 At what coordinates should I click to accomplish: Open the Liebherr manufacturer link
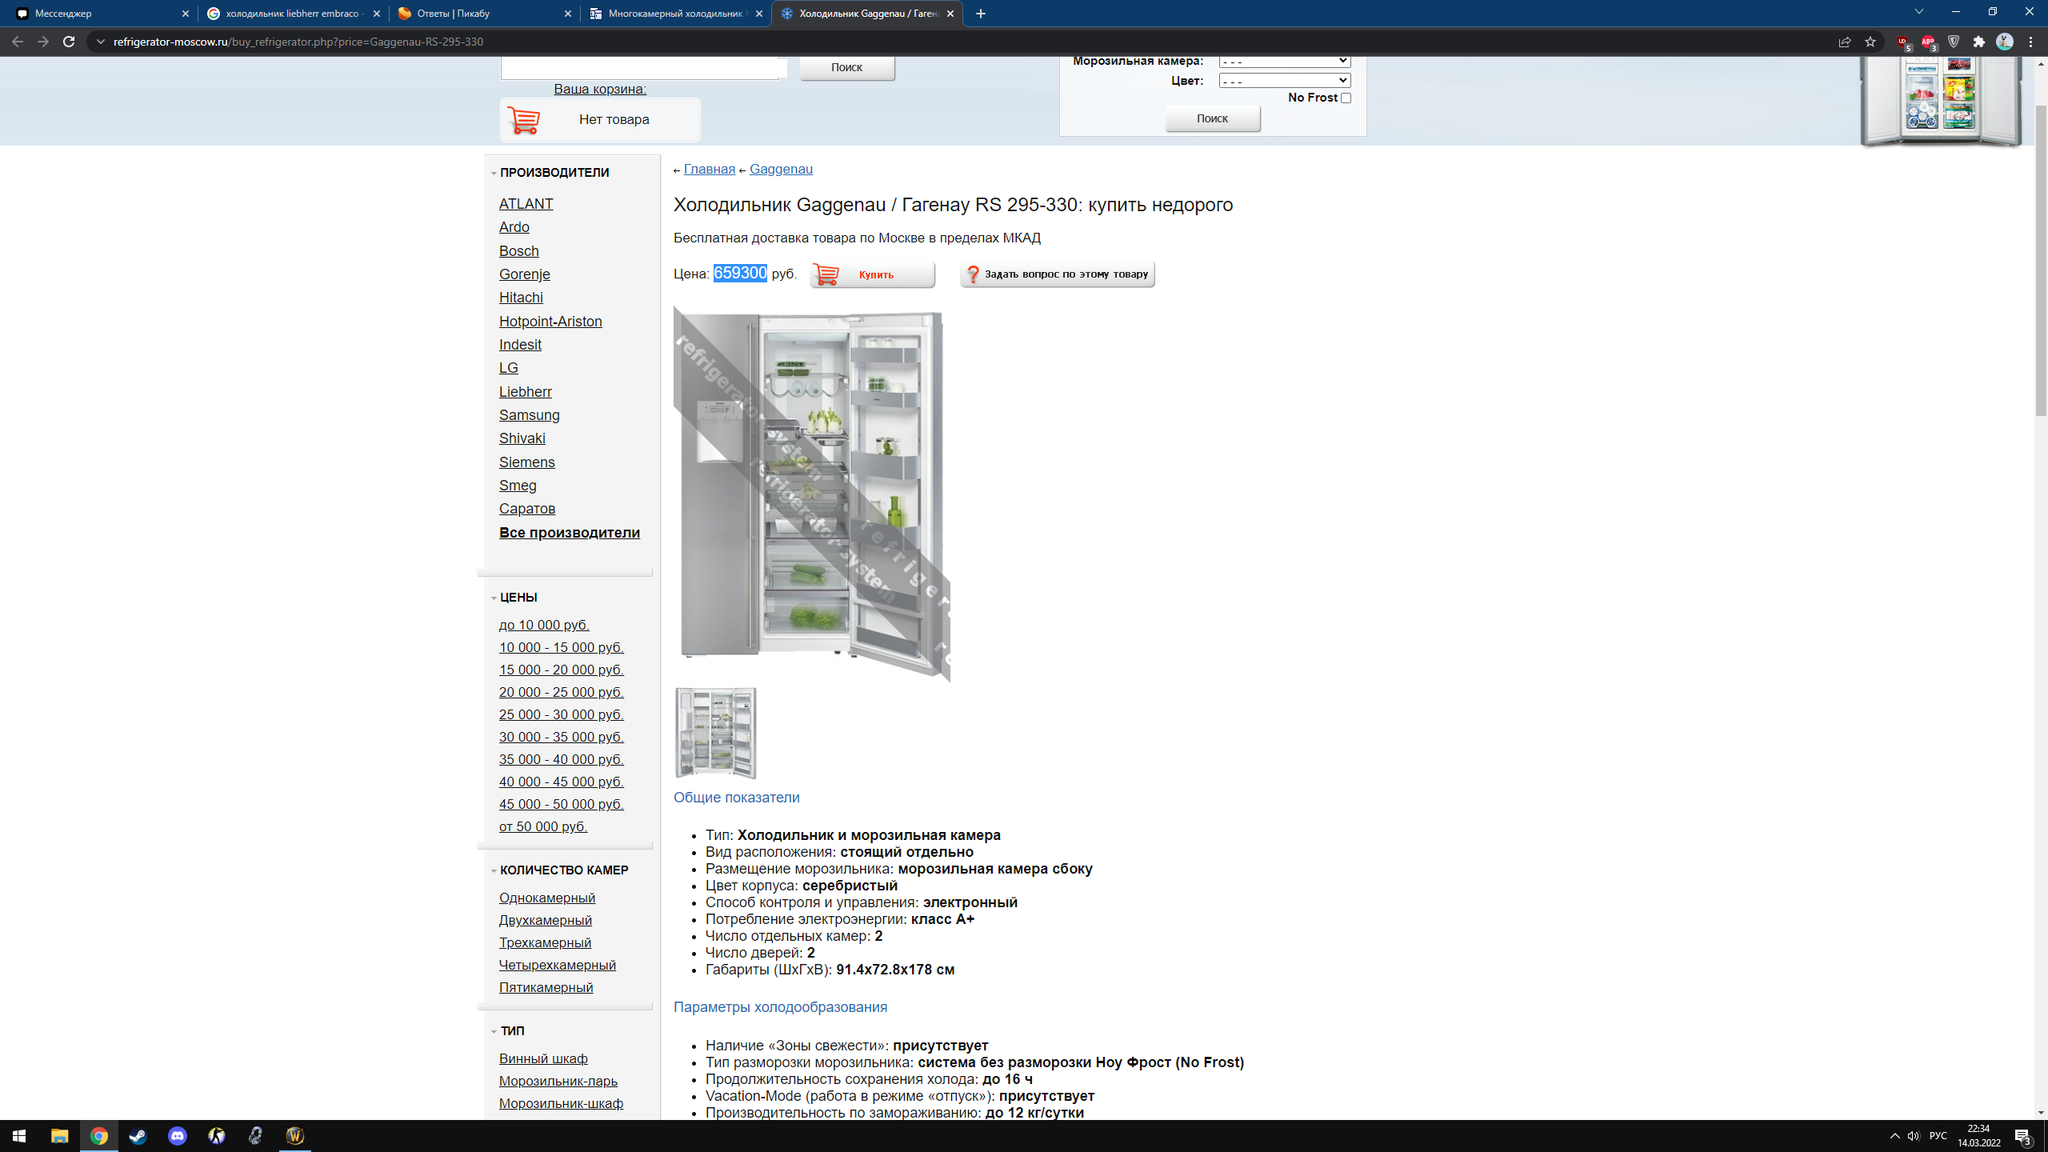click(525, 392)
